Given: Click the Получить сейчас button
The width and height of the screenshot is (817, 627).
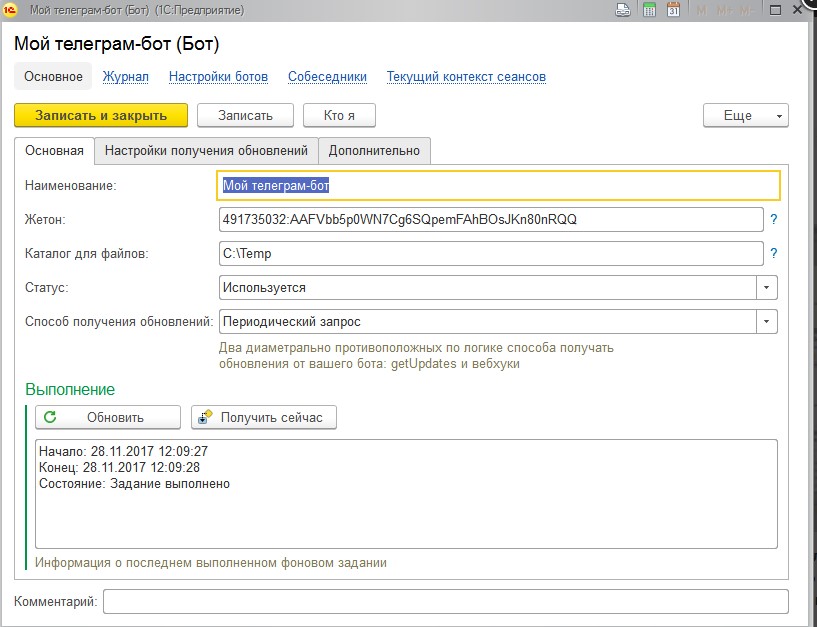Looking at the screenshot, I should click(264, 417).
